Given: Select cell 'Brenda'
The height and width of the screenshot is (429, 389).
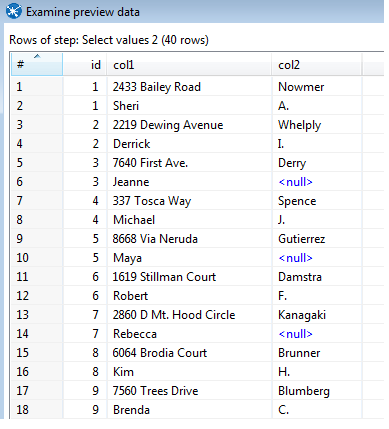Looking at the screenshot, I should pyautogui.click(x=189, y=410).
